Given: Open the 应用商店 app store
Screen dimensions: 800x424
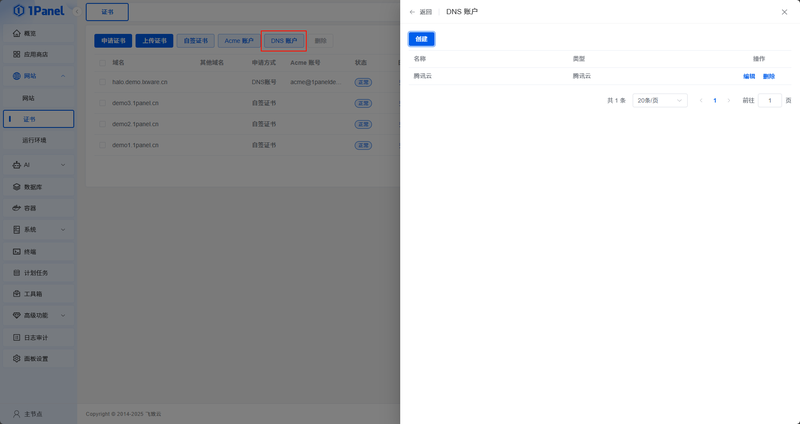Looking at the screenshot, I should click(39, 54).
